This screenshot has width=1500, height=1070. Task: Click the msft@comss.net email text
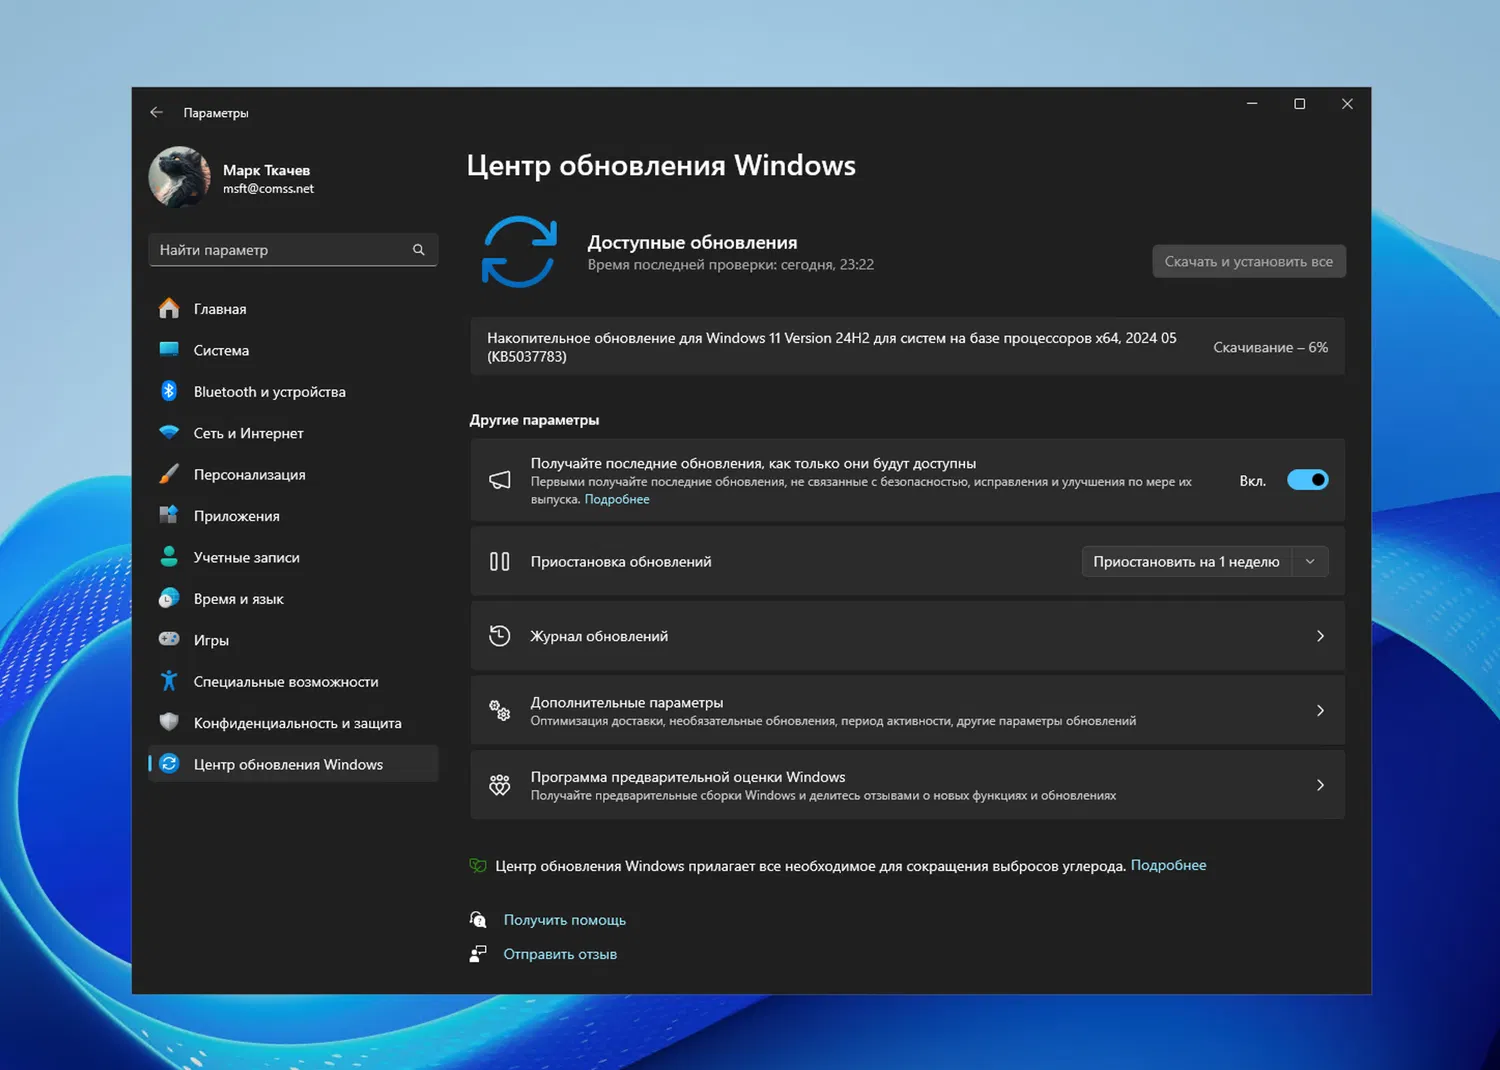268,189
